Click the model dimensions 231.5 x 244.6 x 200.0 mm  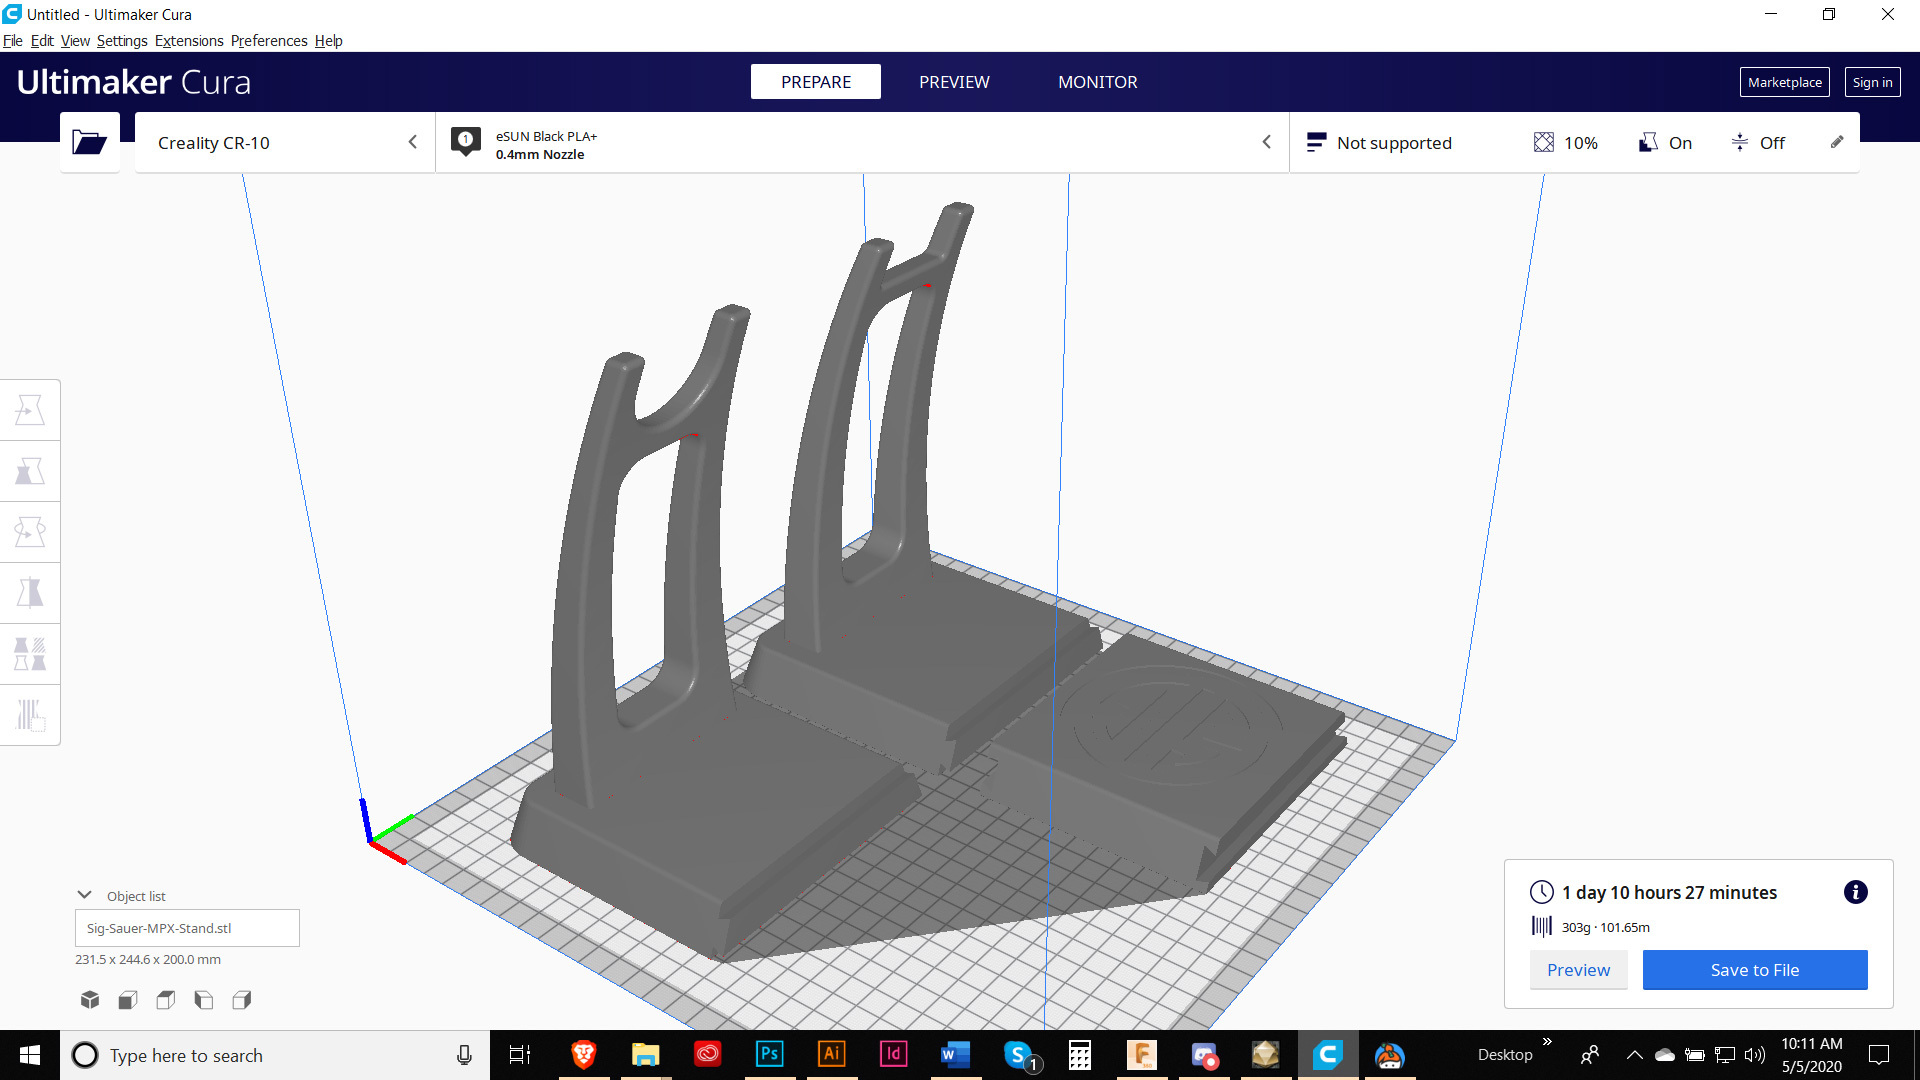point(148,959)
